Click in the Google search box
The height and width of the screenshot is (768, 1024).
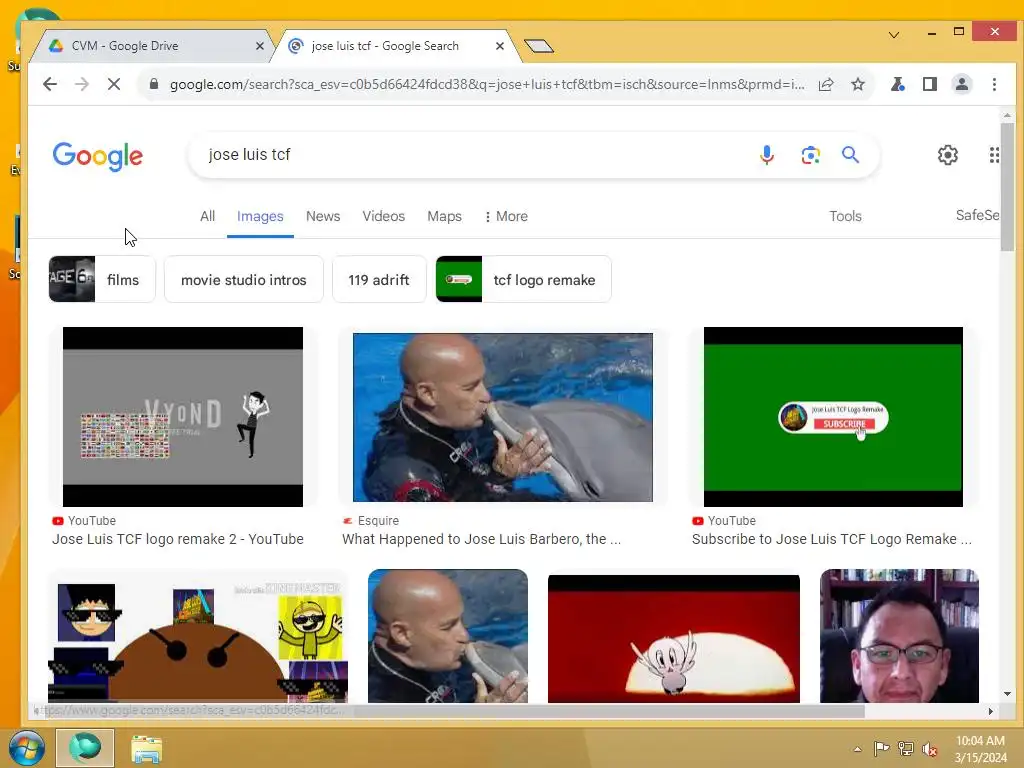coord(477,155)
